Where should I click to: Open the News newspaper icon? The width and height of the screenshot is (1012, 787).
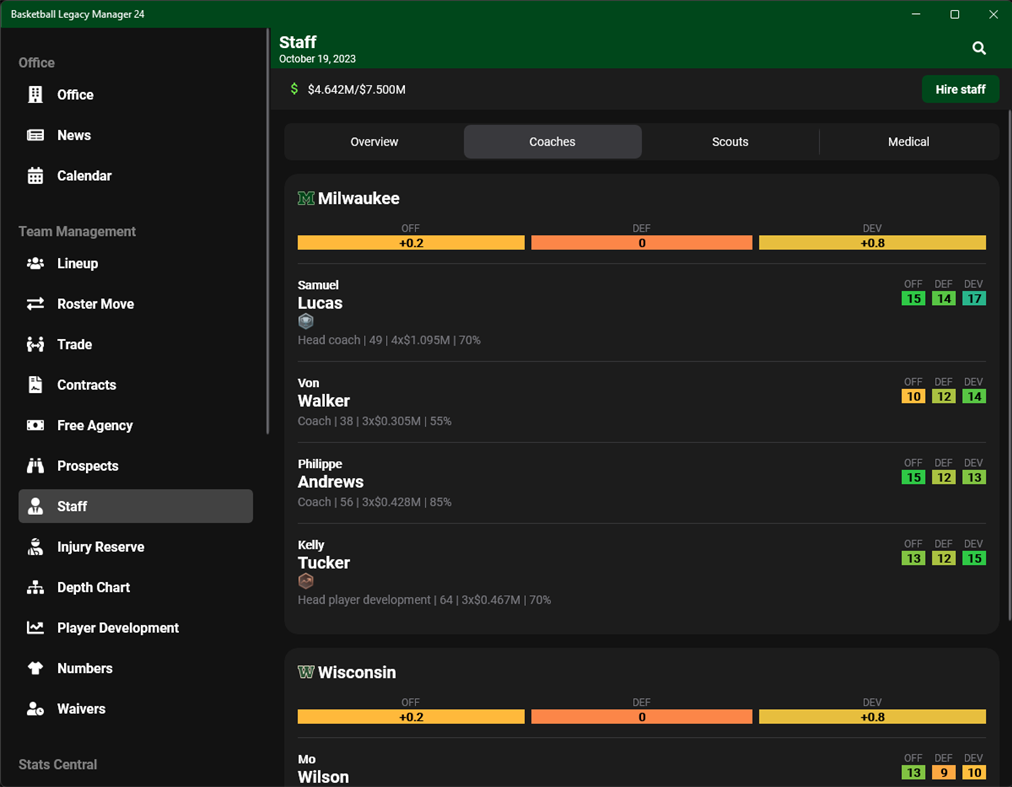(x=35, y=135)
